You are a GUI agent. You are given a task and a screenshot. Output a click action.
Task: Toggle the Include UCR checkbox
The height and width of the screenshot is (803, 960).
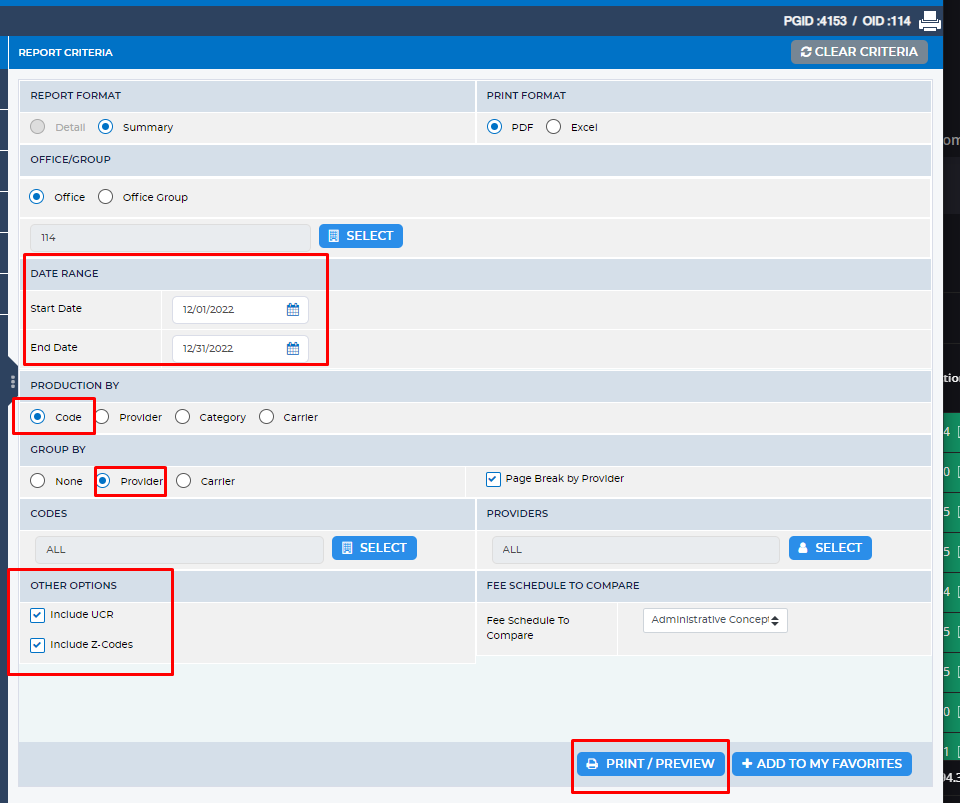pyautogui.click(x=38, y=615)
